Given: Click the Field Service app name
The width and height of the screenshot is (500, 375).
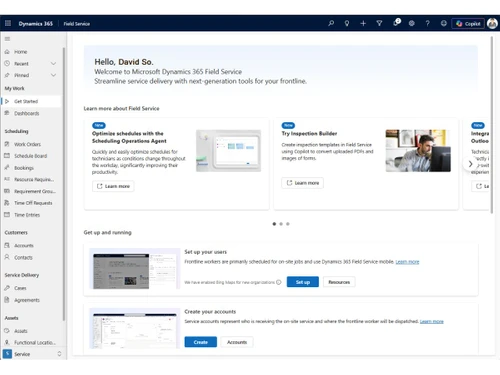Looking at the screenshot, I should [77, 24].
